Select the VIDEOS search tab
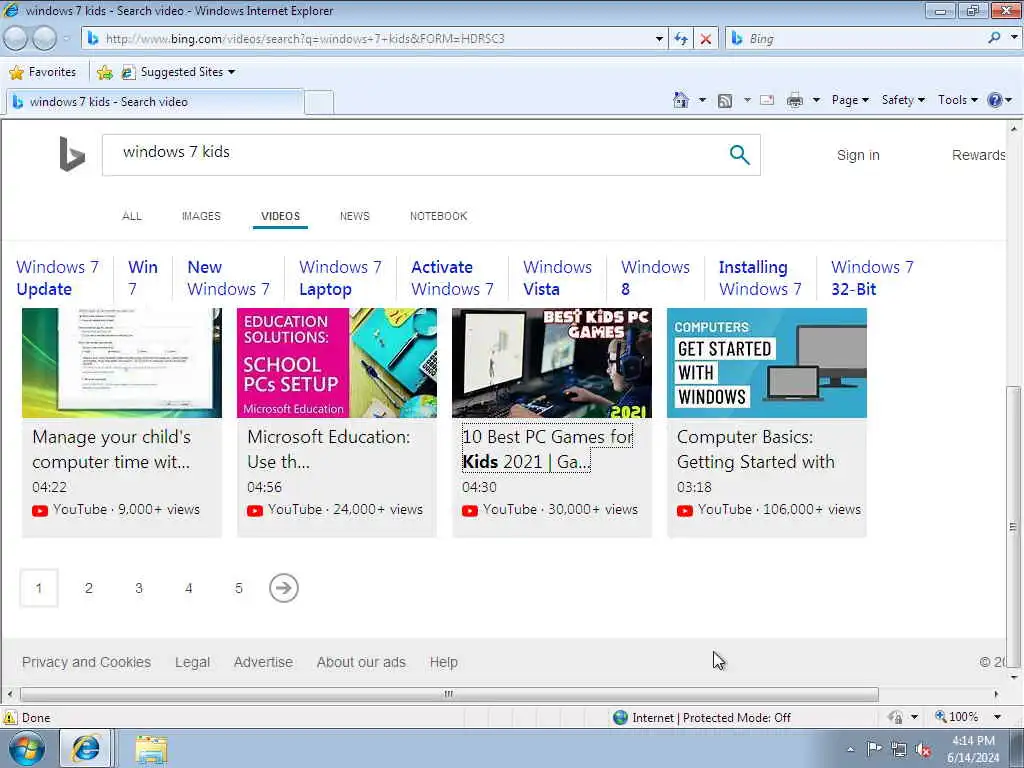Screen dimensions: 1024x768 [x=280, y=216]
